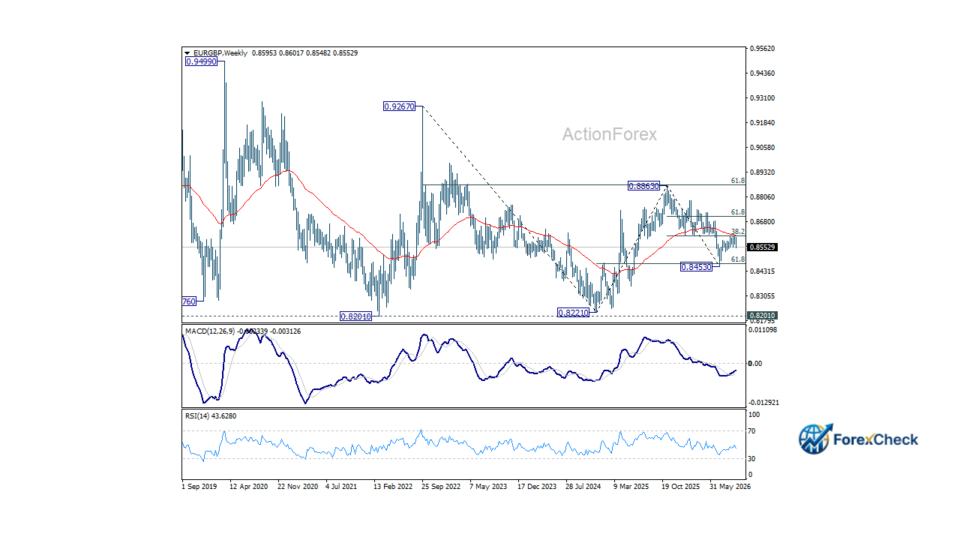Click the 9 Mar 2025 date label
This screenshot has width=960, height=540.
pyautogui.click(x=631, y=487)
